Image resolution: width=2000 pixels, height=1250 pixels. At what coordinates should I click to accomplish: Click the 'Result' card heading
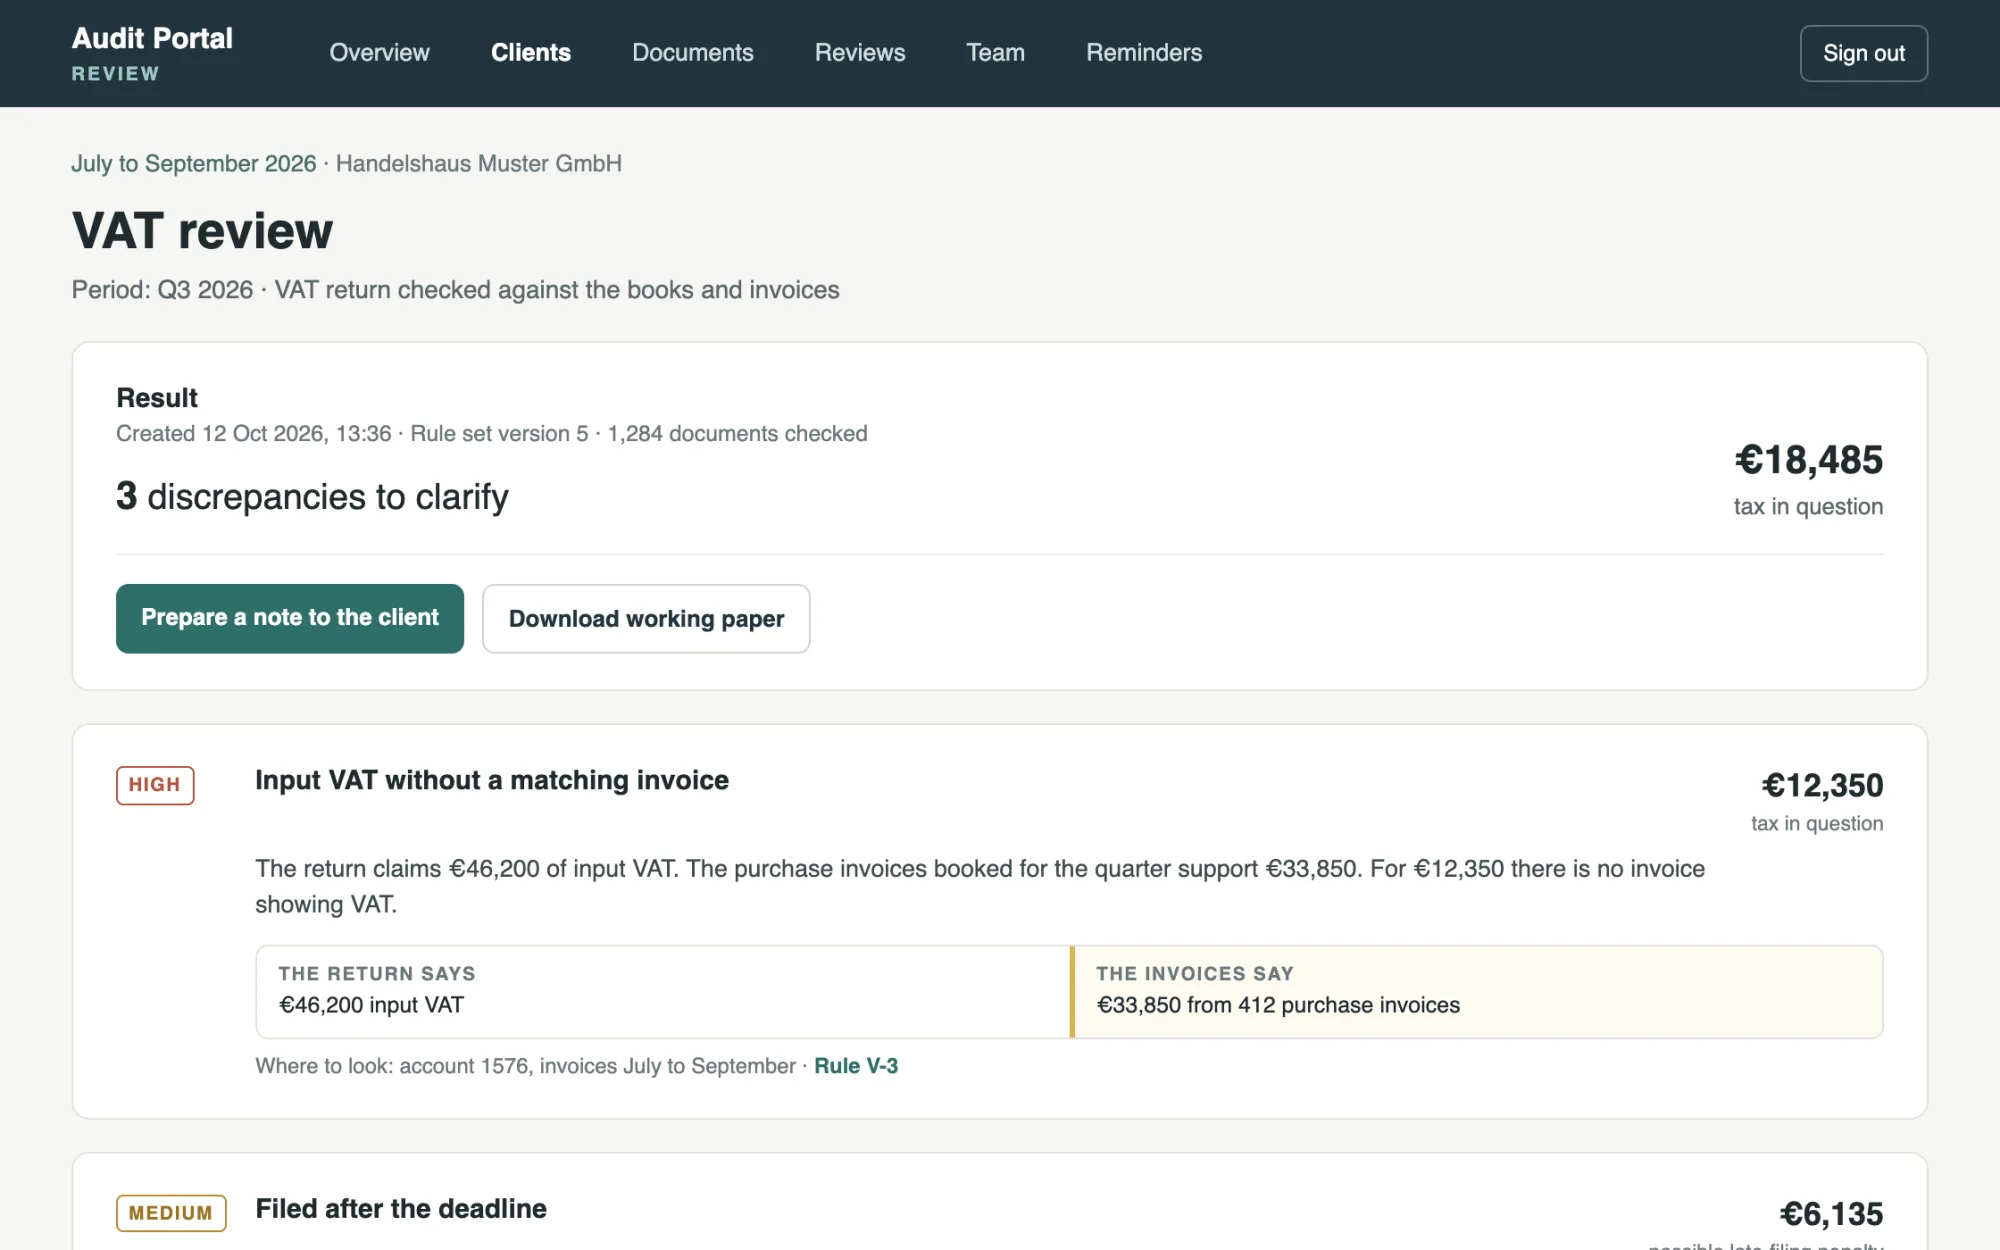click(157, 398)
